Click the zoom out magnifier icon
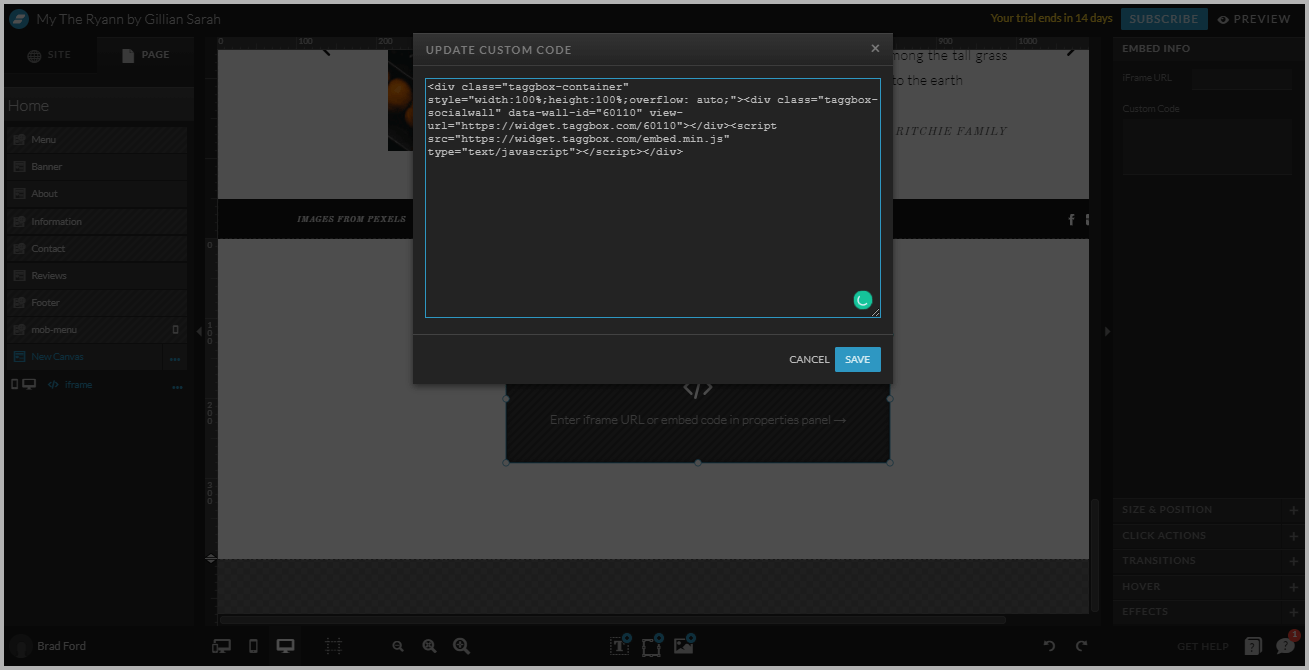This screenshot has height=670, width=1309. coord(397,646)
